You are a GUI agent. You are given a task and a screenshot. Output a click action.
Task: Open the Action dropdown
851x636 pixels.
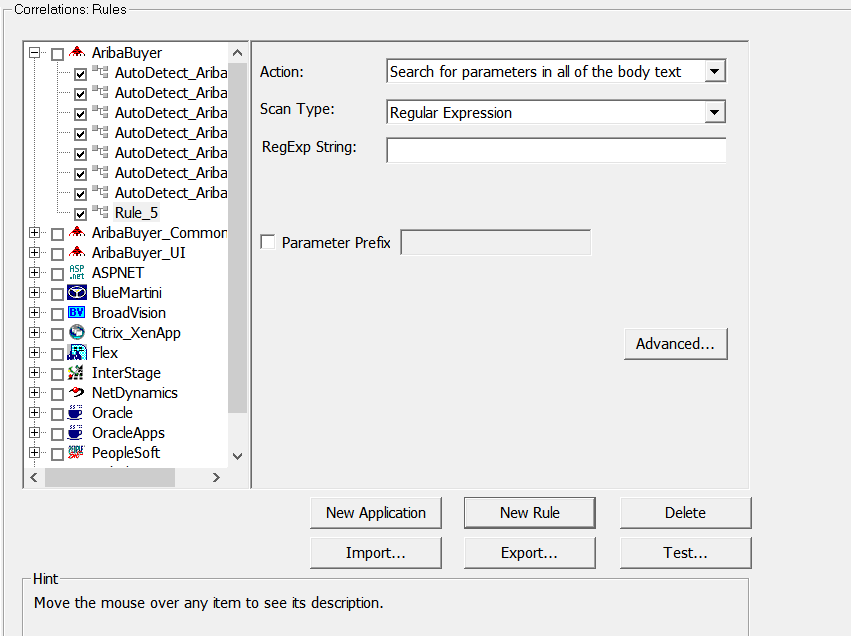point(715,71)
